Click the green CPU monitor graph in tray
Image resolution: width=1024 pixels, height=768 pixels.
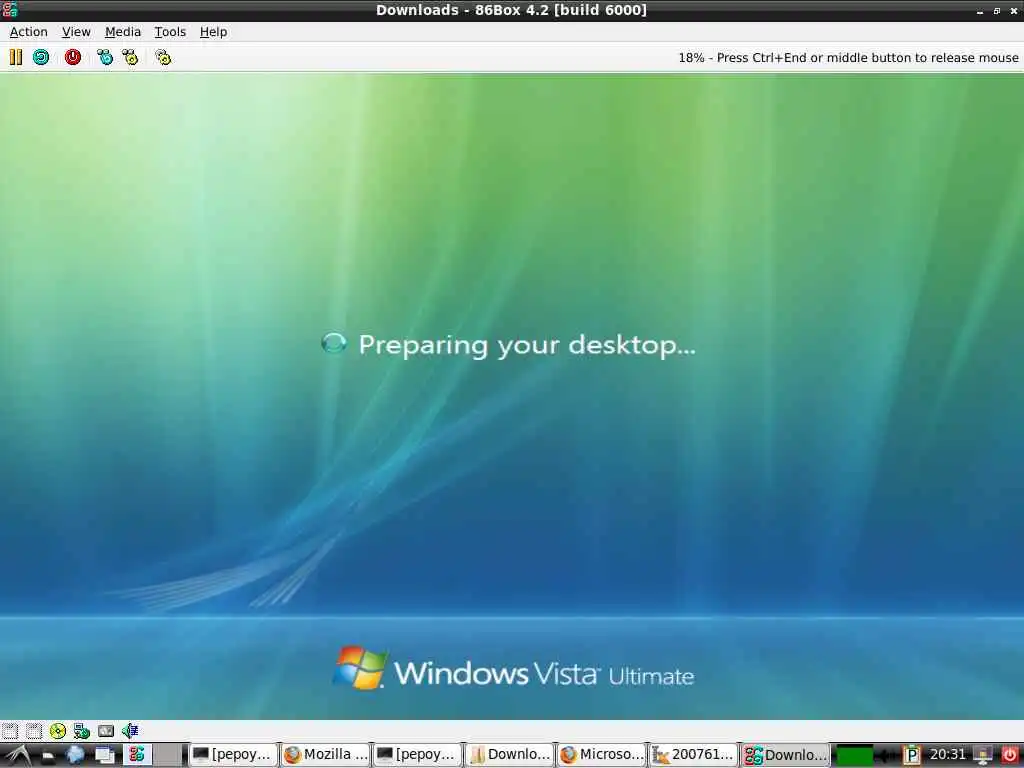pos(855,756)
